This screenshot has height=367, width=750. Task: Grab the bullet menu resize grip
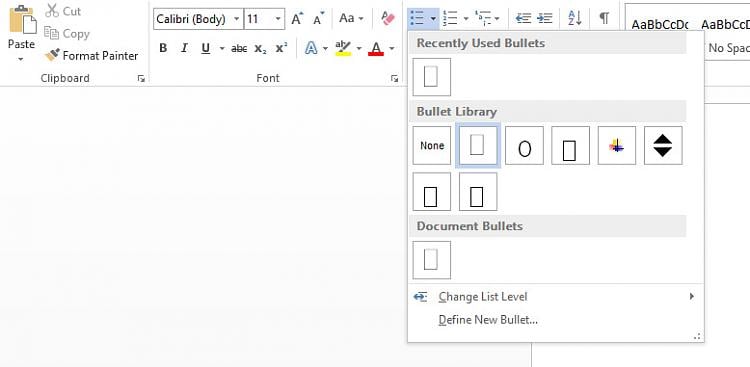(x=697, y=337)
